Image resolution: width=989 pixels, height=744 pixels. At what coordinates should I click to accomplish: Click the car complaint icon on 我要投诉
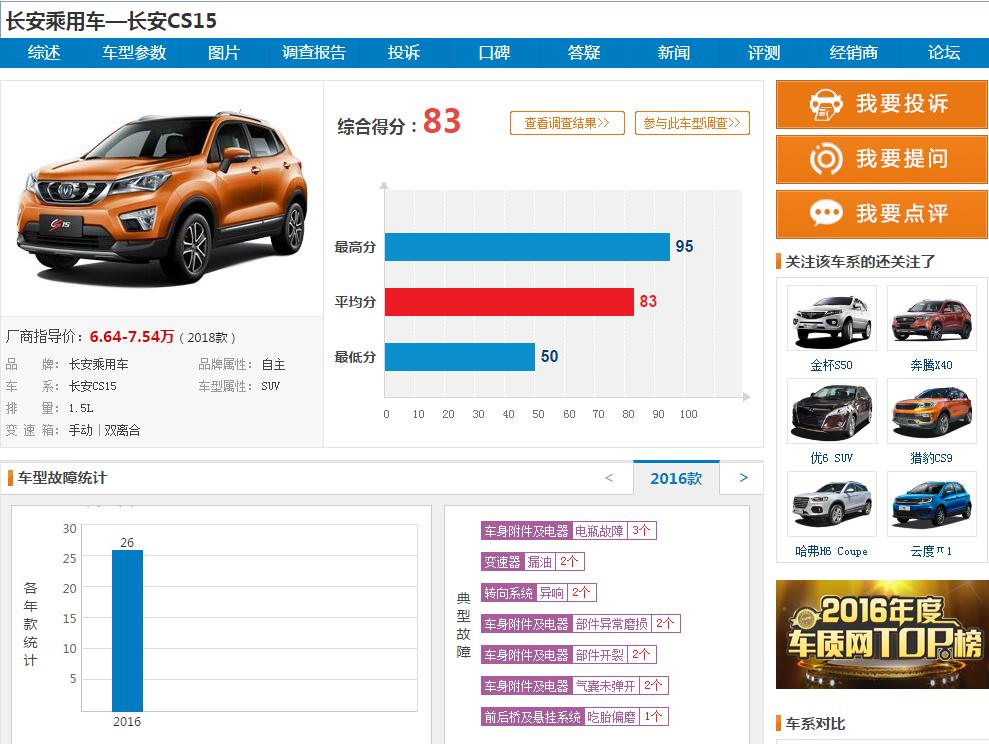pyautogui.click(x=826, y=105)
